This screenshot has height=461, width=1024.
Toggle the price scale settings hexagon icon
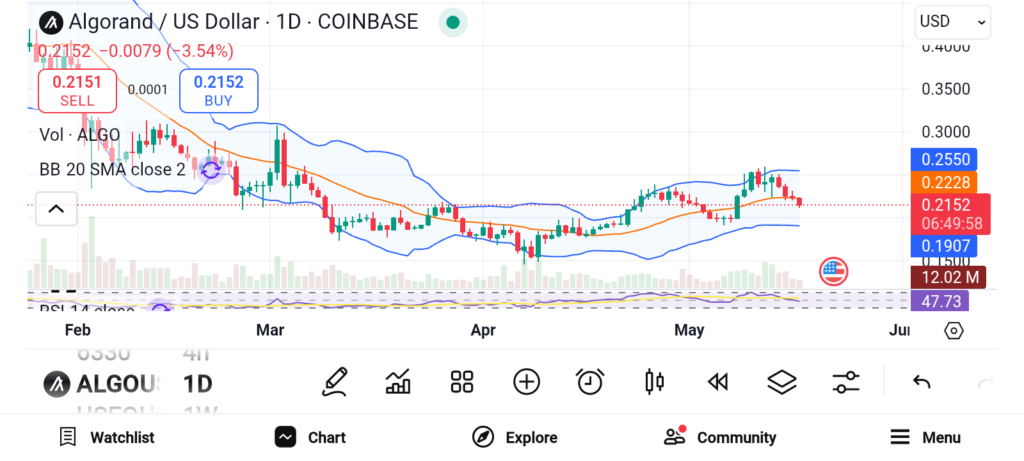[x=954, y=331]
